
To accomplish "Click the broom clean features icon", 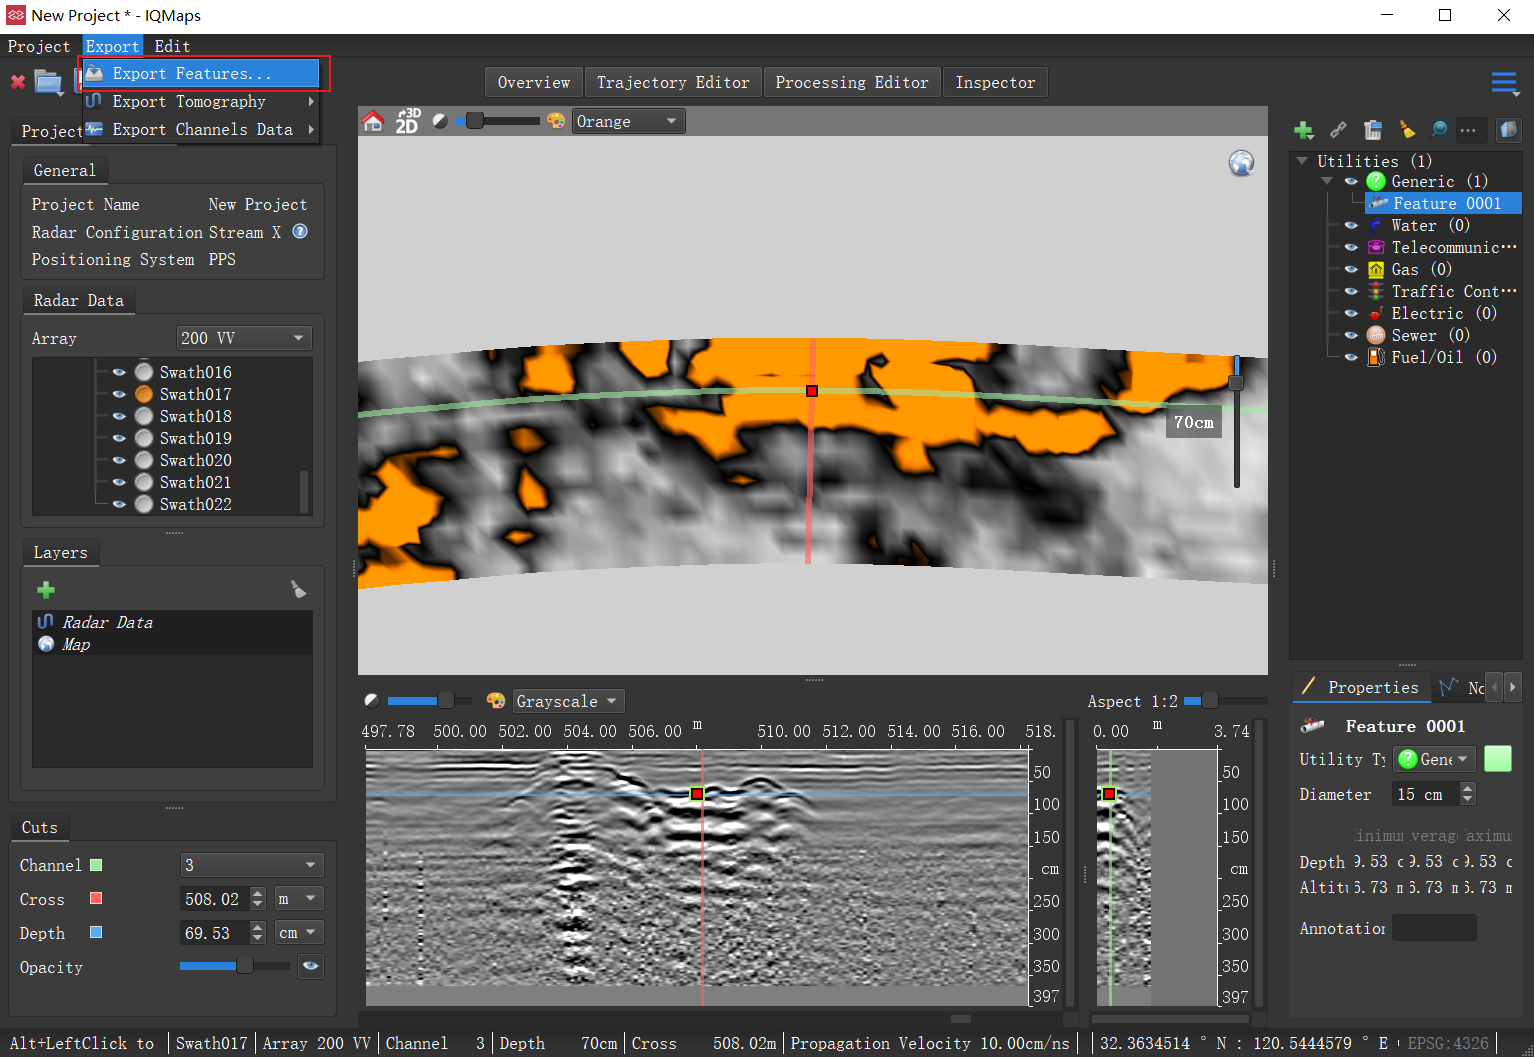I will coord(1407,130).
